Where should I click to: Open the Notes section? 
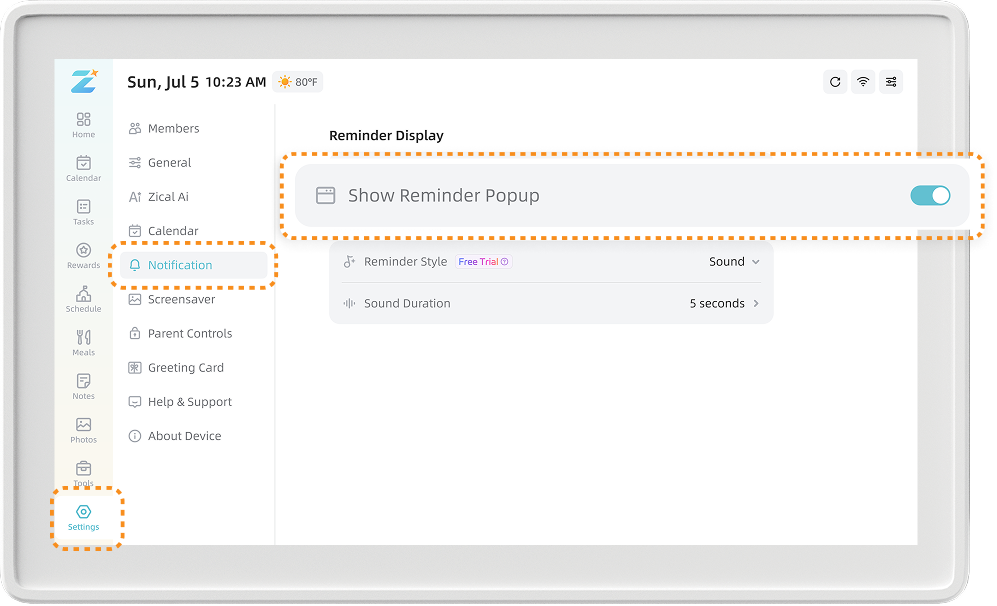[83, 387]
